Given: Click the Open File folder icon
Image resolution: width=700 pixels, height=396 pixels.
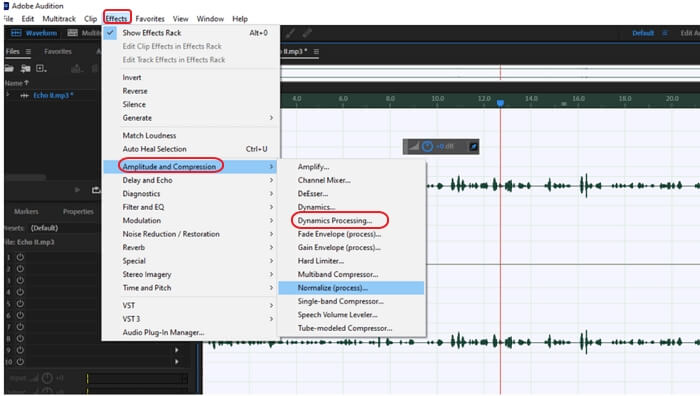Looking at the screenshot, I should click(x=9, y=68).
